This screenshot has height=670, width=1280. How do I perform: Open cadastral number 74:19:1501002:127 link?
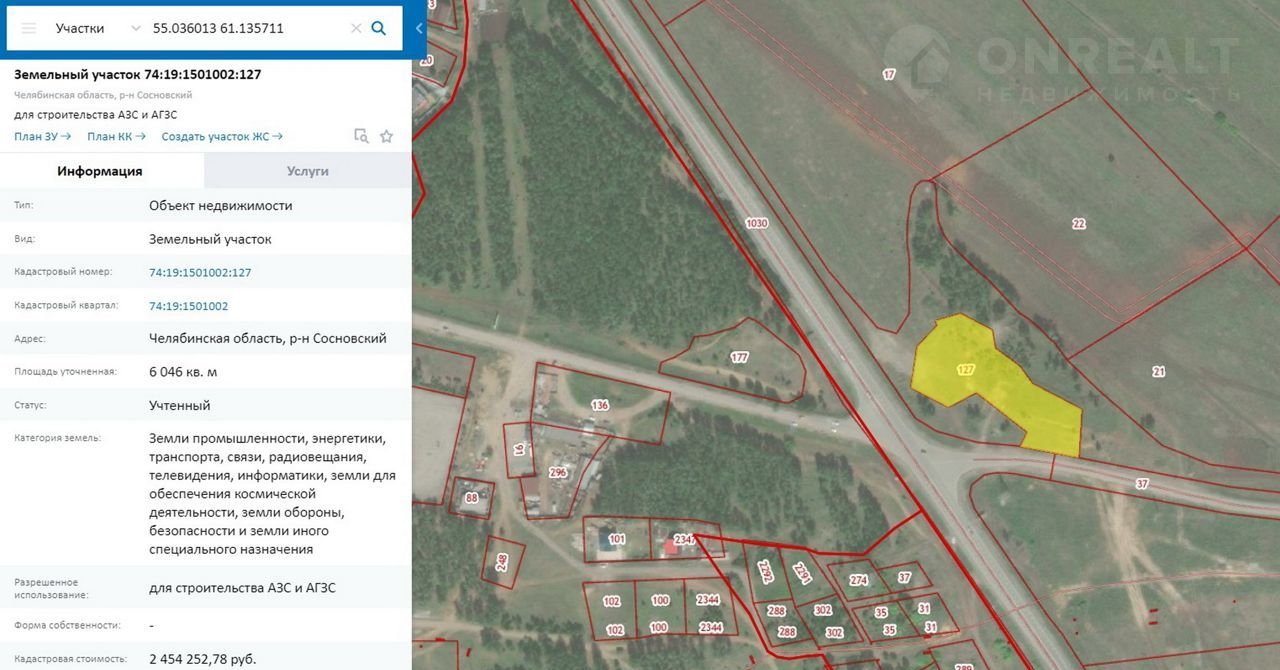click(200, 272)
